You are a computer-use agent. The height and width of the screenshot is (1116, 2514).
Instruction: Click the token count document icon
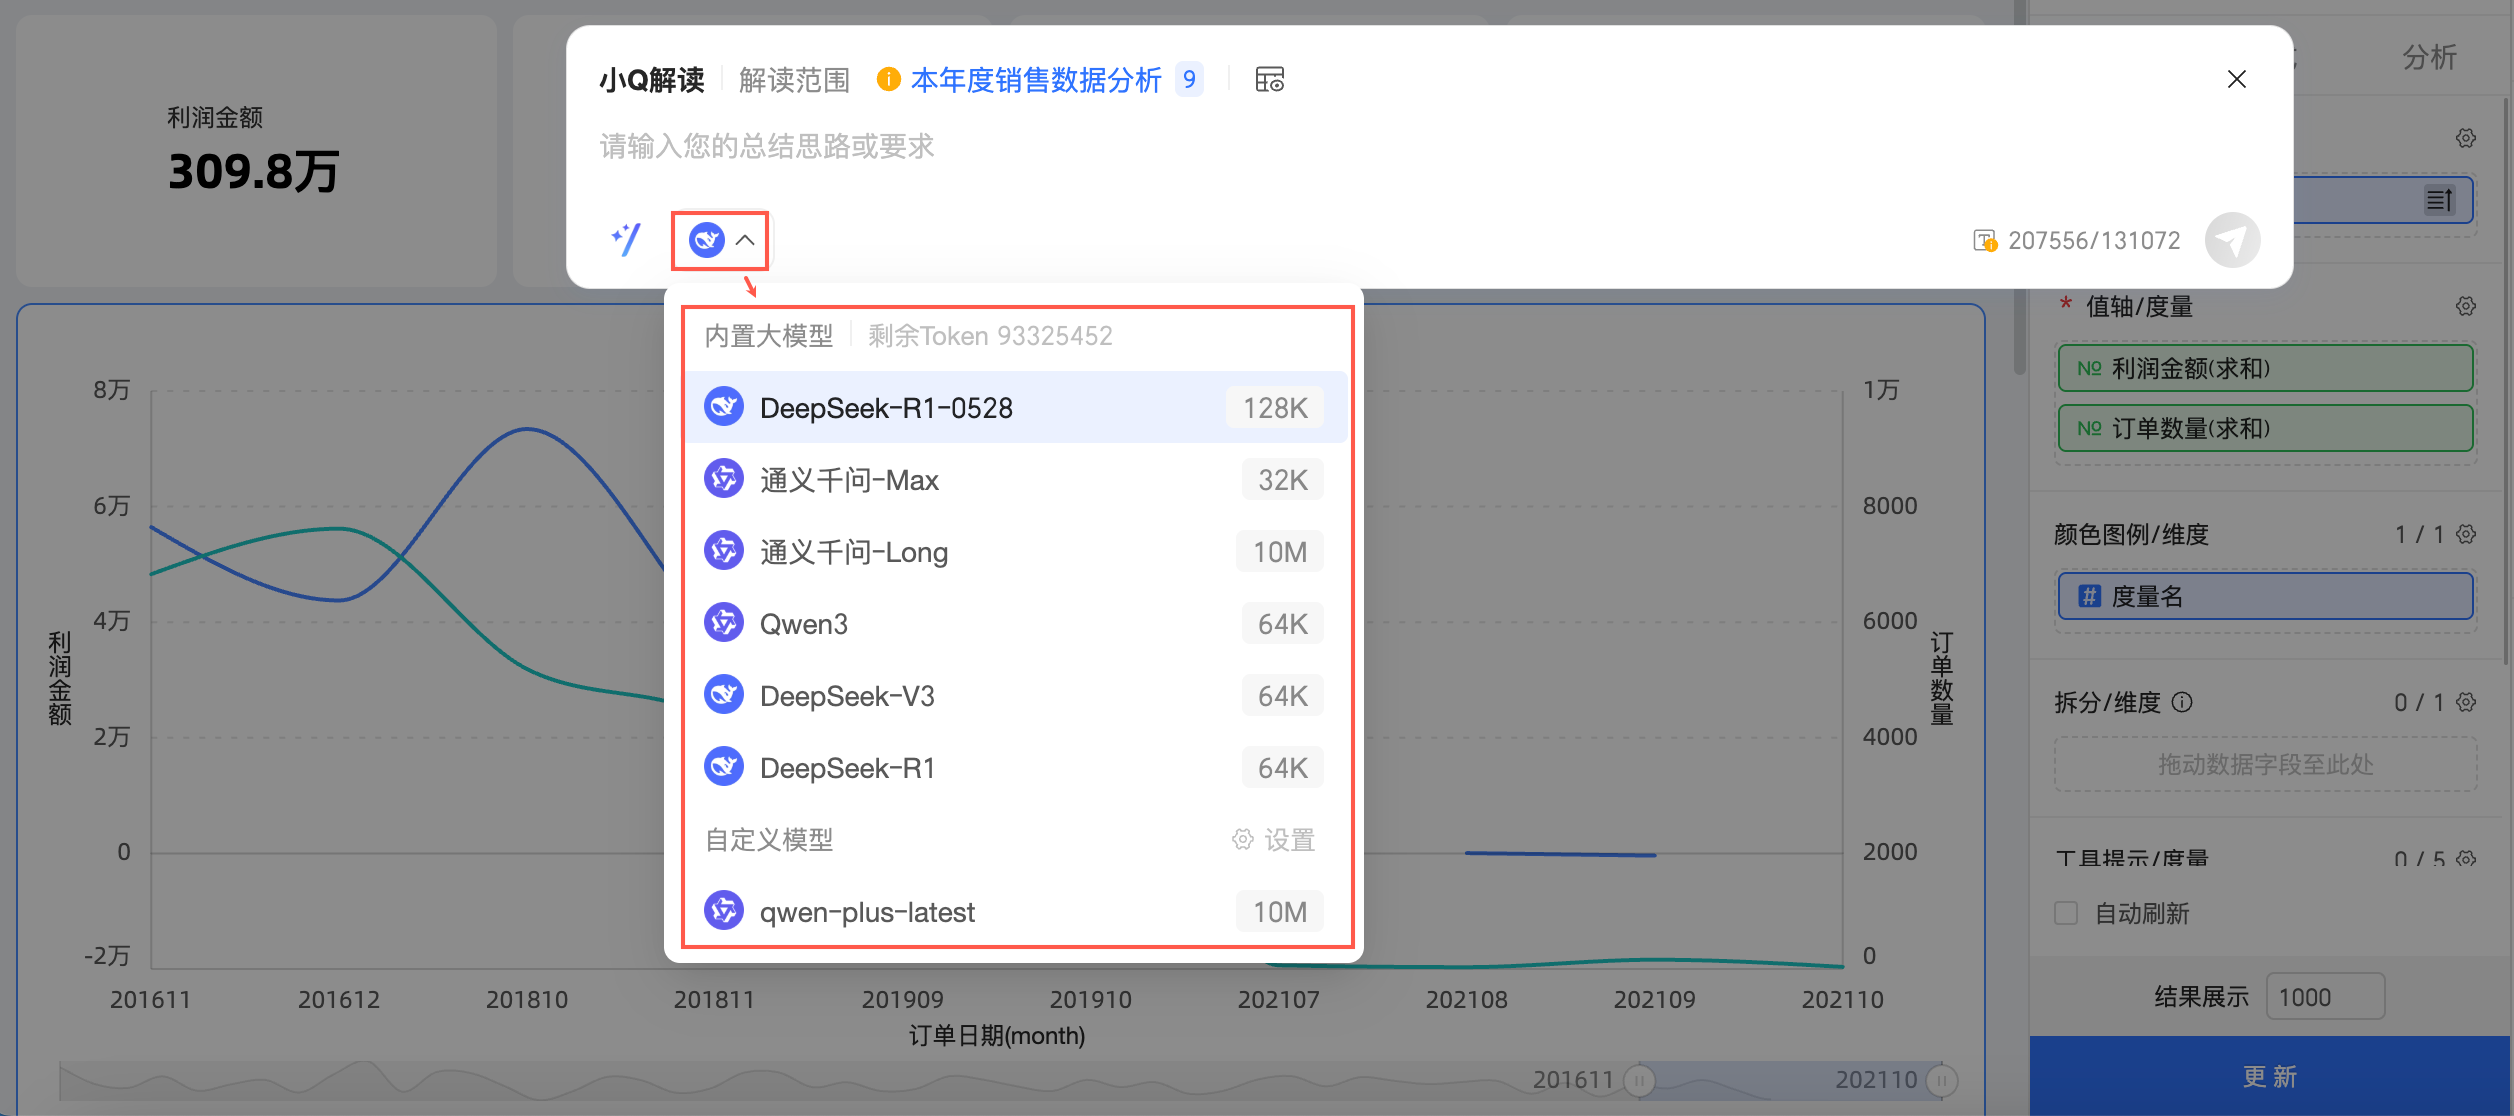point(1984,241)
